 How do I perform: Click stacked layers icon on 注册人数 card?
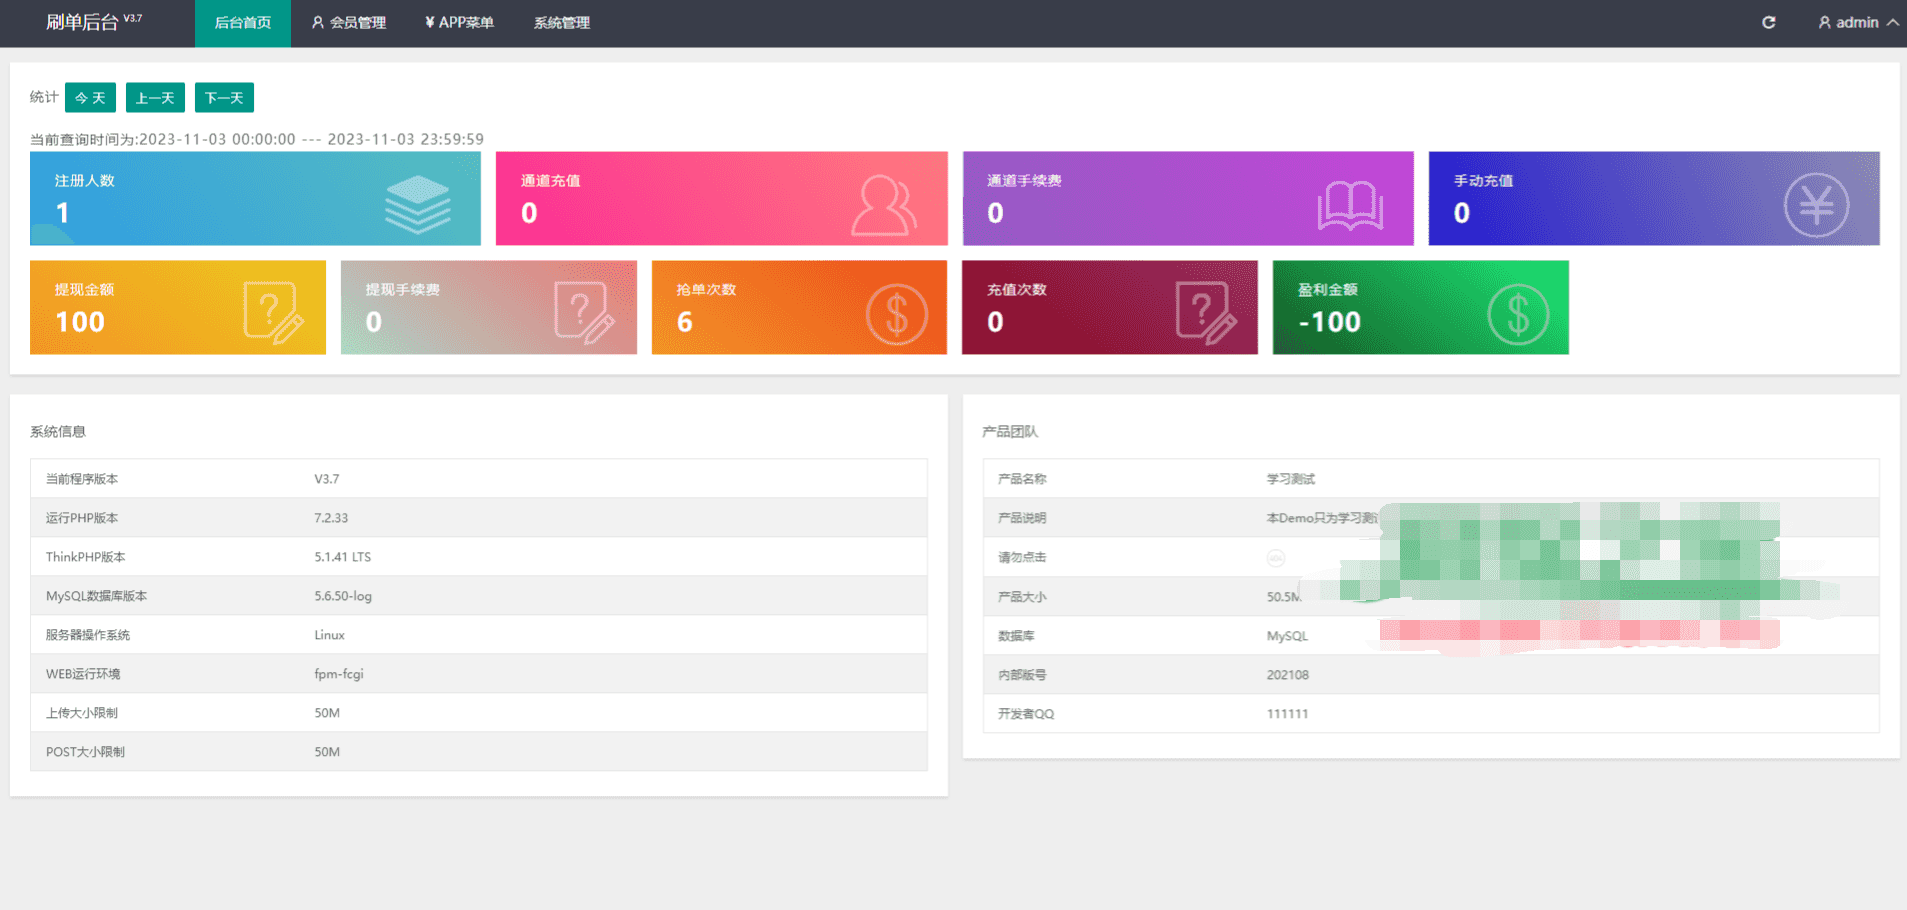pos(418,204)
